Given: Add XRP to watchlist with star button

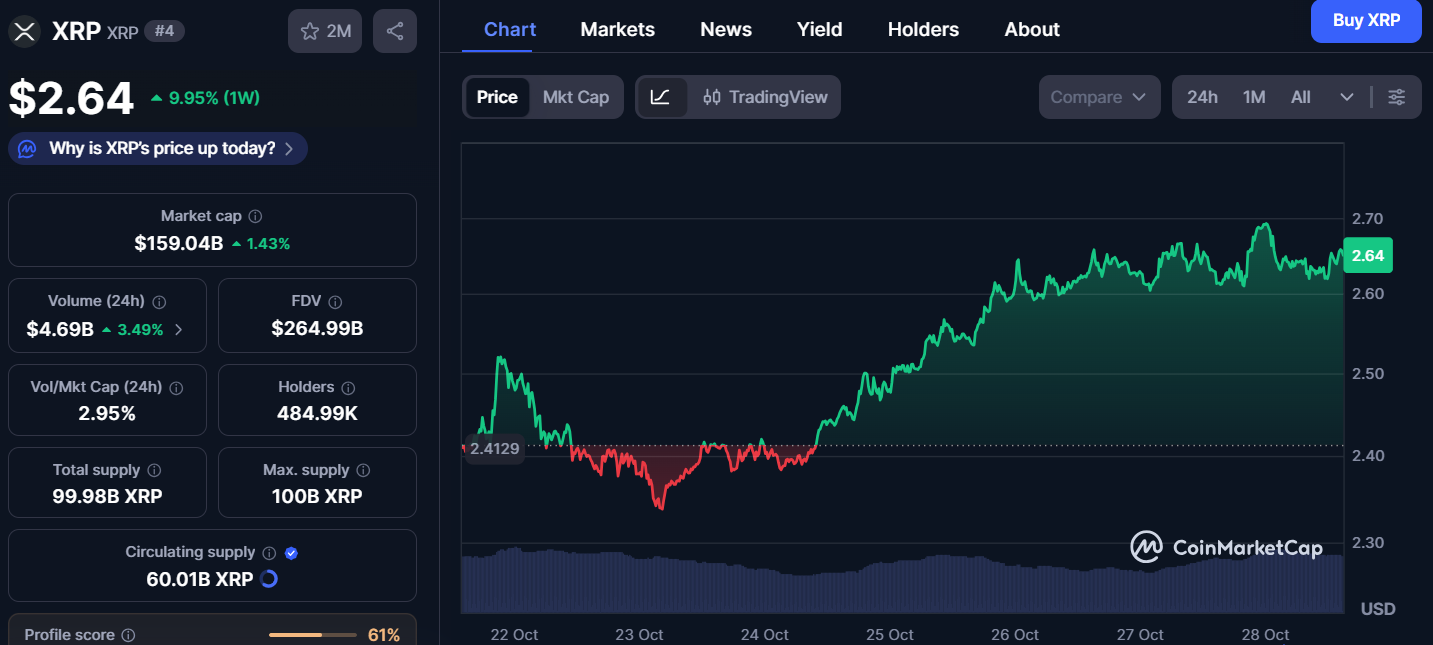Looking at the screenshot, I should tap(325, 31).
